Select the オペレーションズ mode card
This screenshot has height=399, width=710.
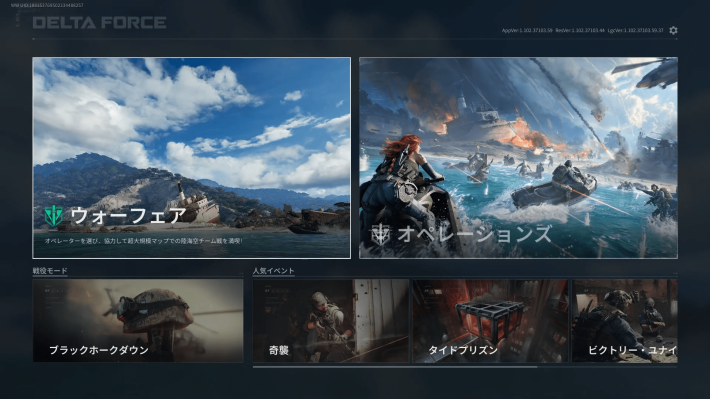coord(518,158)
